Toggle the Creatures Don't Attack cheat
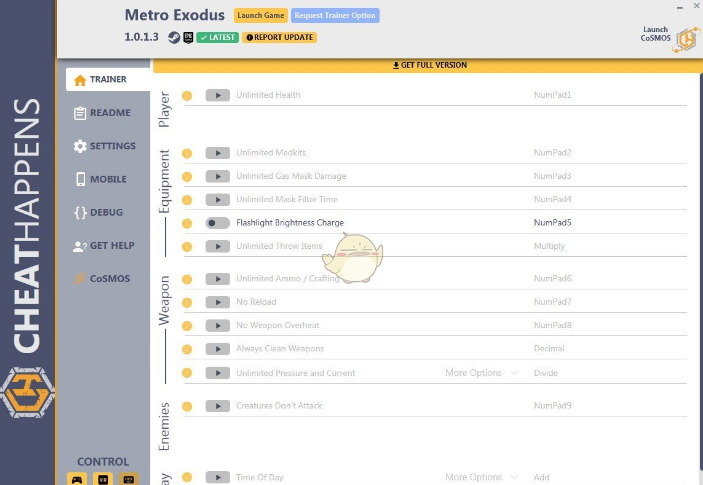This screenshot has width=703, height=485. (217, 406)
